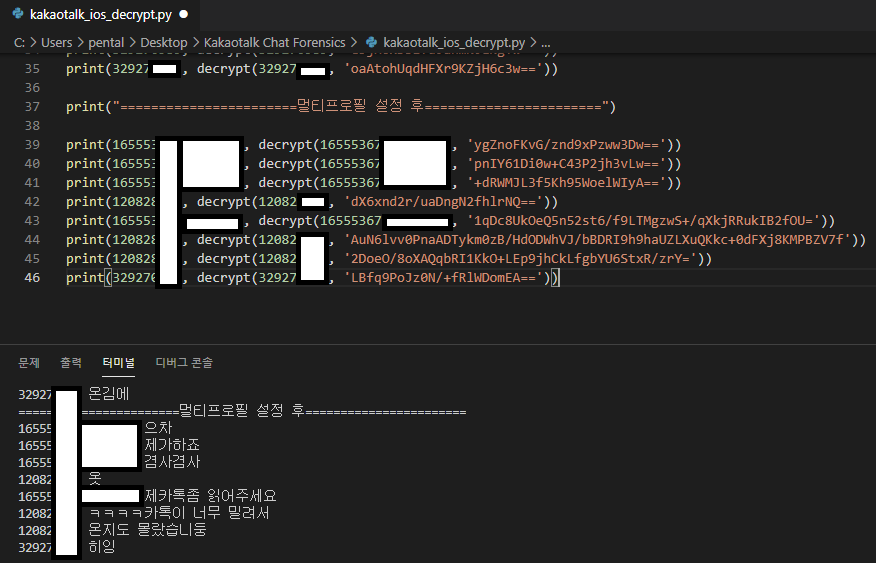This screenshot has width=876, height=563.
Task: Click the chevron after Desktop in breadcrumb
Action: tap(196, 42)
